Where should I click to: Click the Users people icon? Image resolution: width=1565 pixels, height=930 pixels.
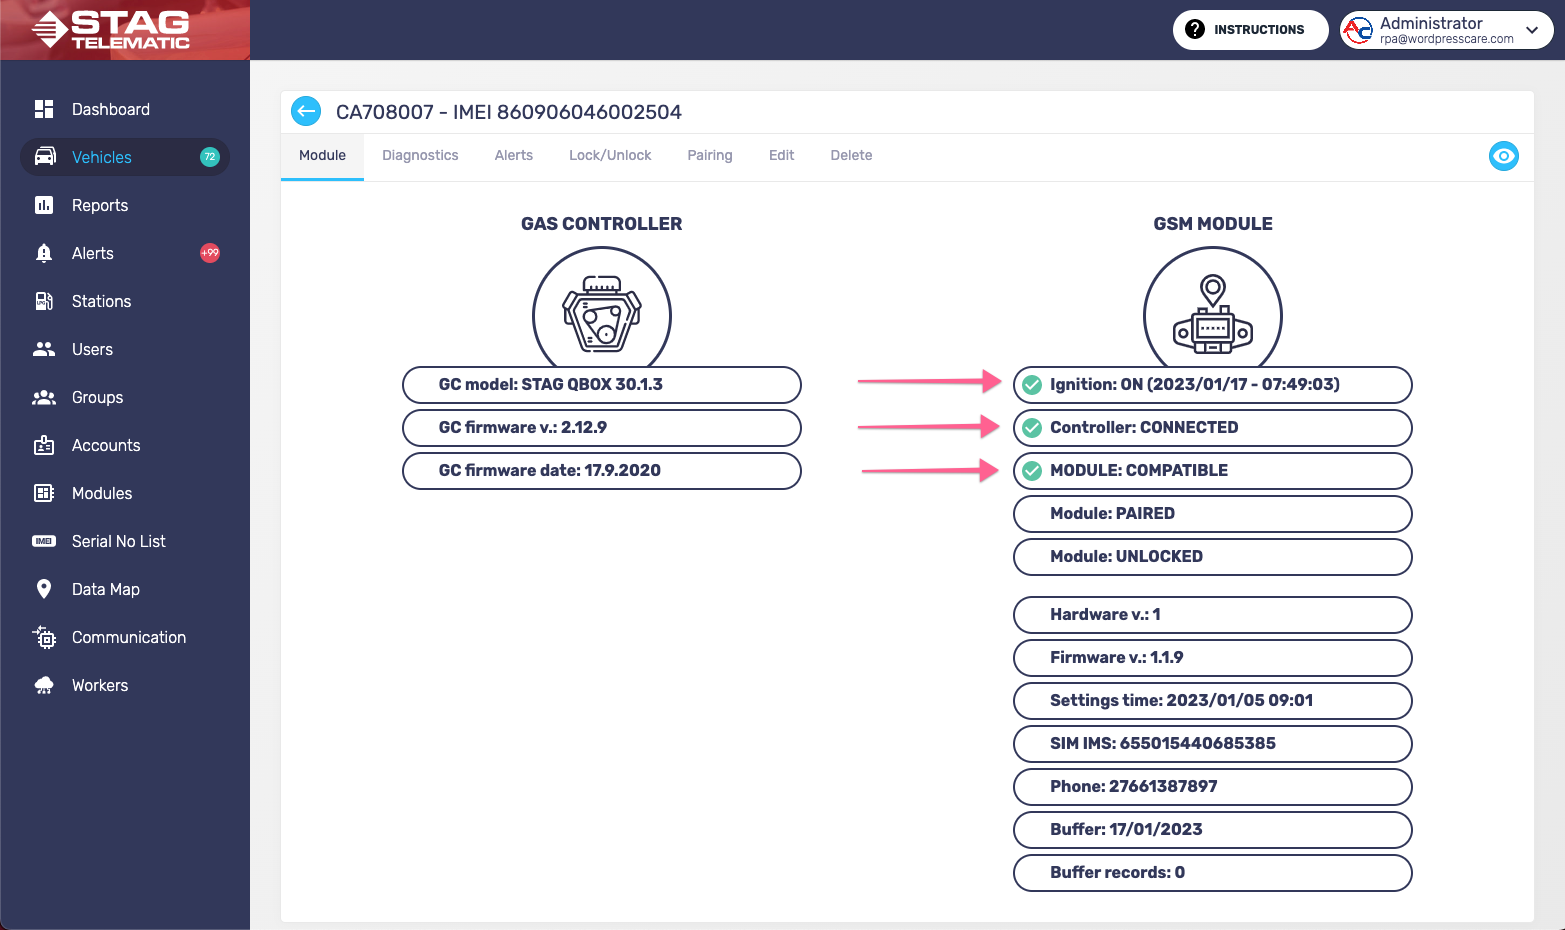click(x=44, y=349)
